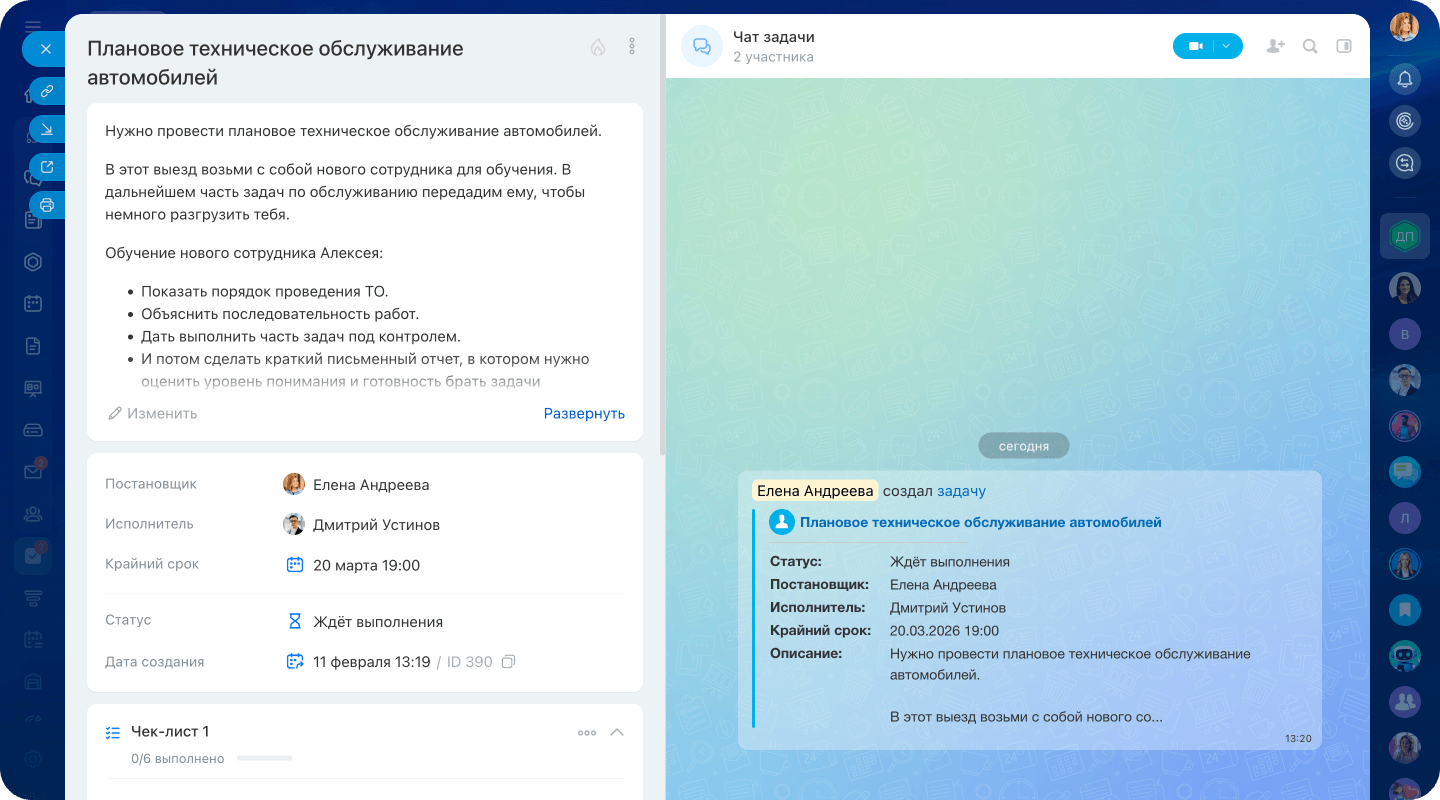Click Развернуть to expand the description
Screen dimensions: 1440x800
click(x=584, y=413)
